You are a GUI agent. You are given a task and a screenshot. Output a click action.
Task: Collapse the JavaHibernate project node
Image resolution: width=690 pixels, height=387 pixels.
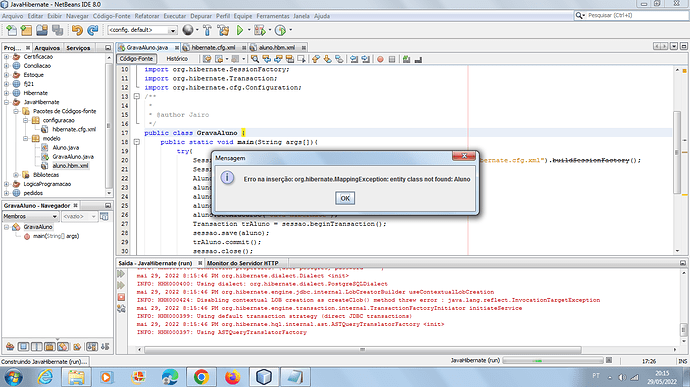tap(7, 102)
